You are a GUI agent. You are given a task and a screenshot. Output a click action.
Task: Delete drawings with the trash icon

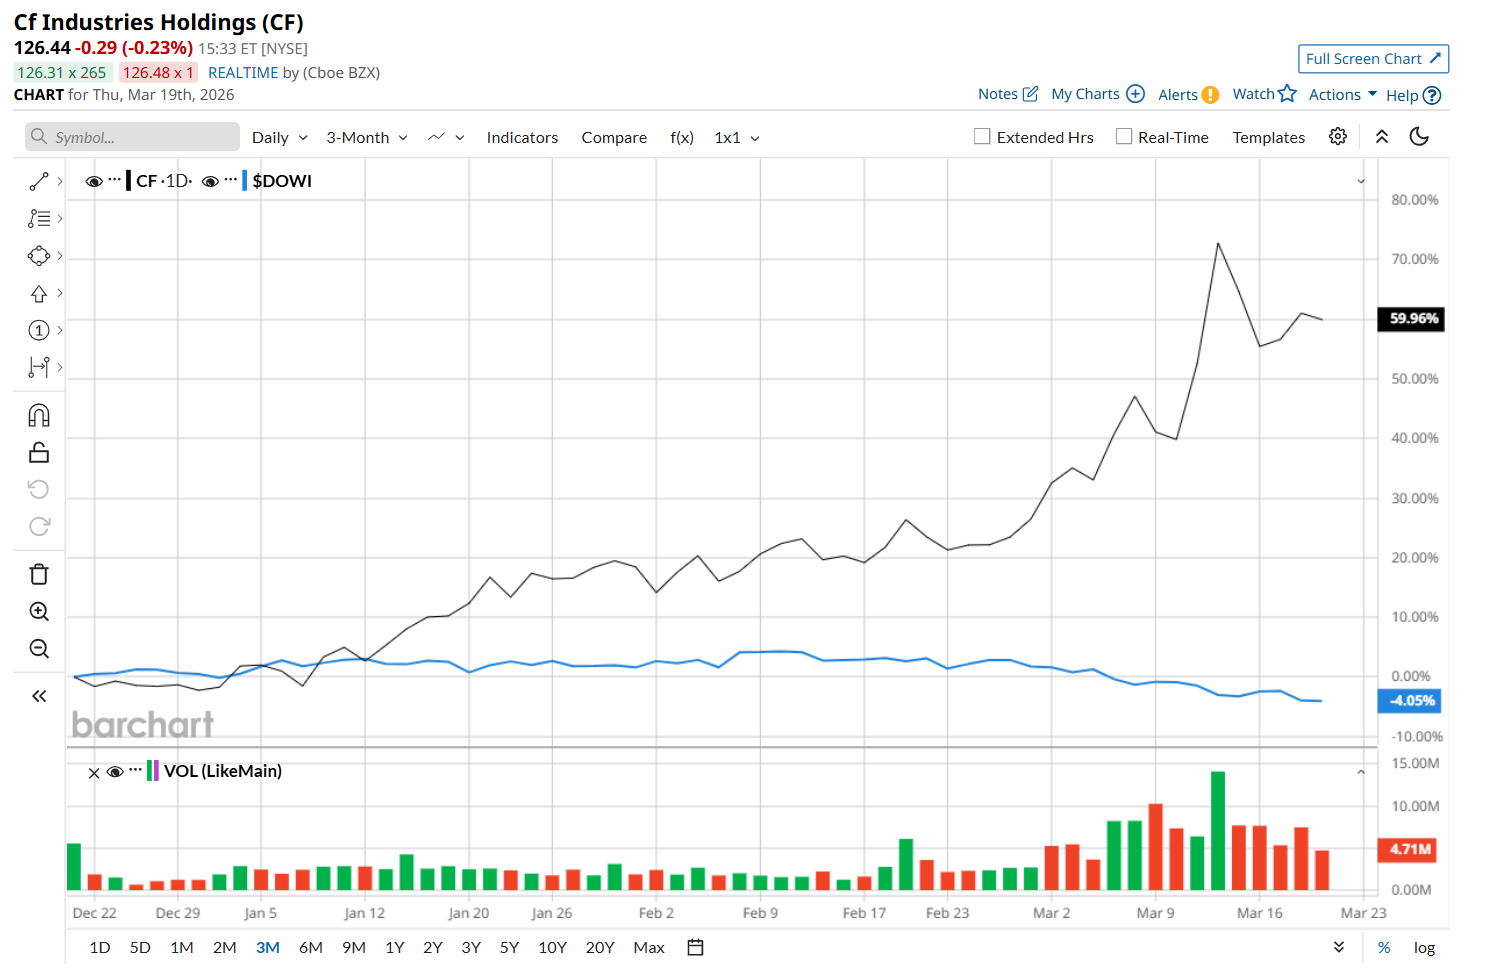(x=39, y=574)
